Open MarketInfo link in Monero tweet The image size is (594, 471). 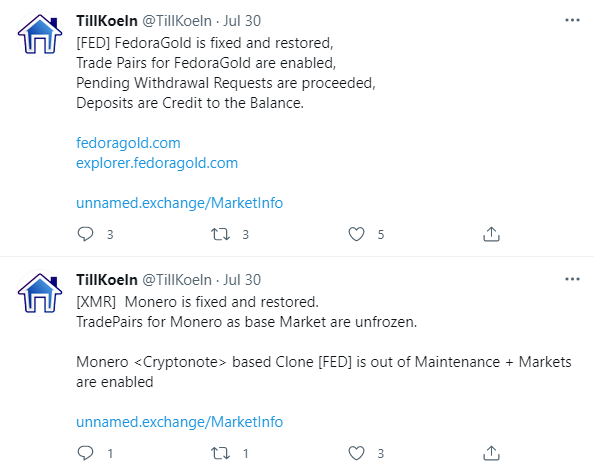[x=180, y=422]
